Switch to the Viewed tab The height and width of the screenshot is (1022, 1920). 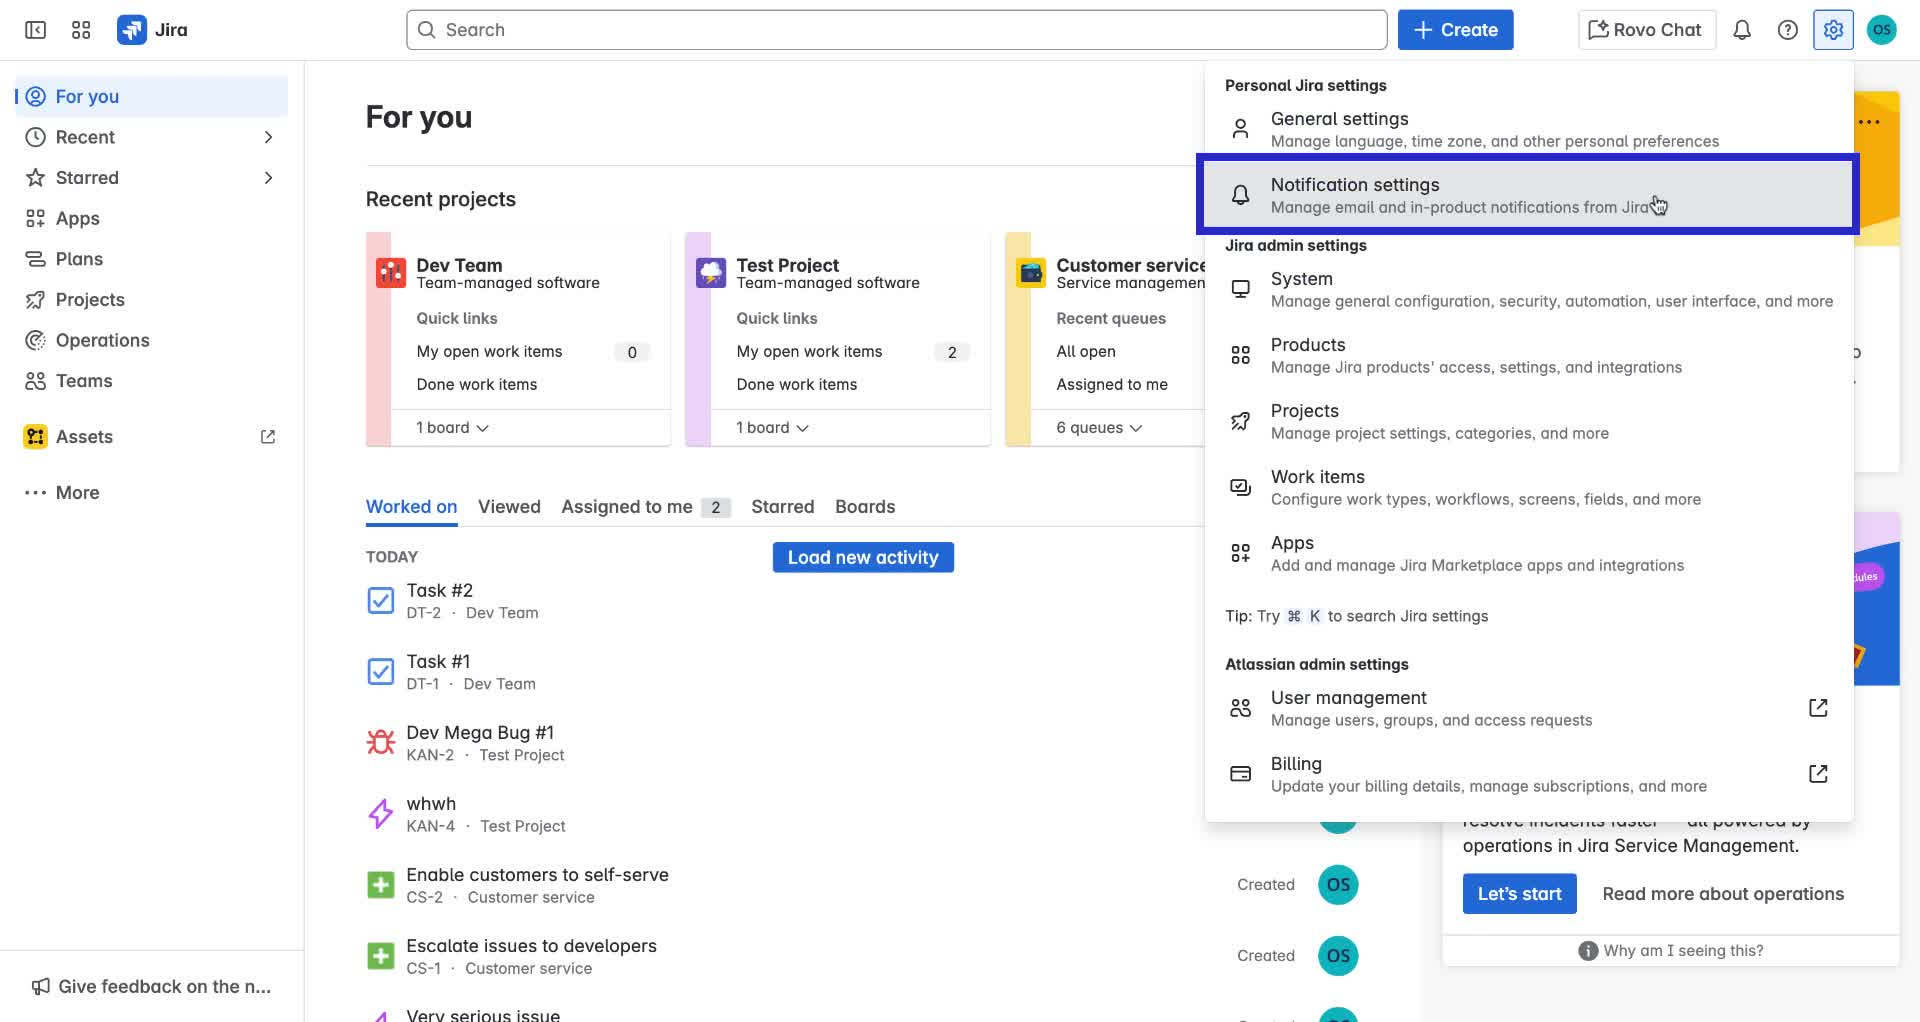509,506
